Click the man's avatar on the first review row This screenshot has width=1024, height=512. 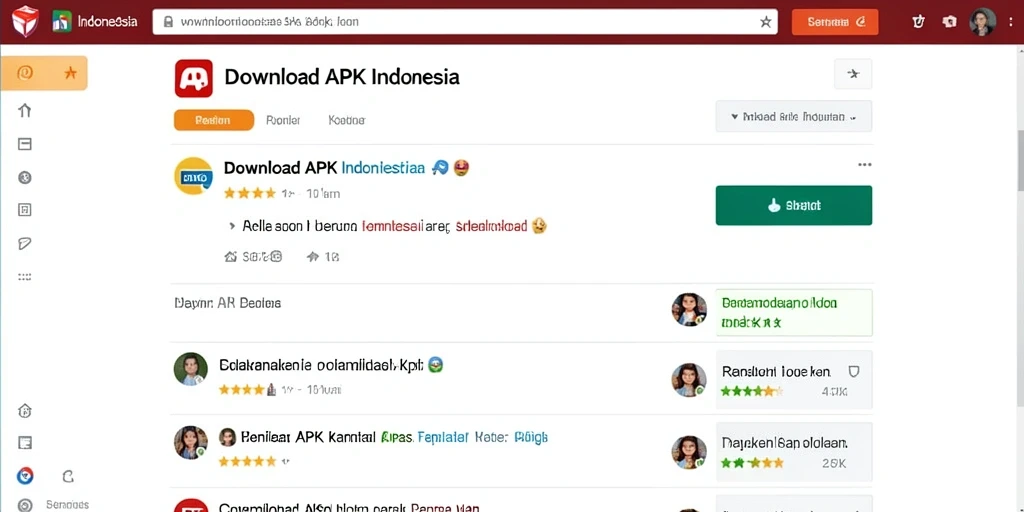pyautogui.click(x=191, y=369)
